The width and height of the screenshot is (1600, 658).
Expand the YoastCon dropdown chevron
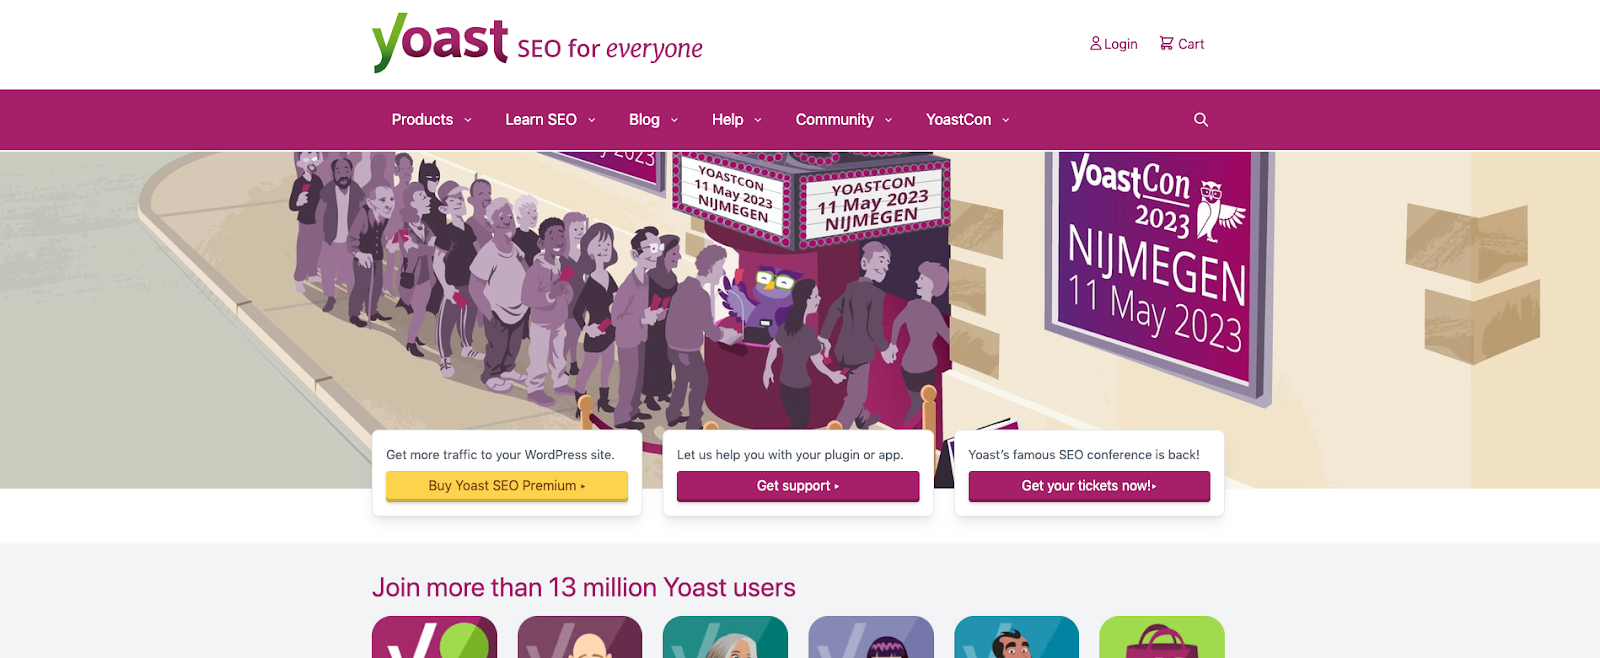tap(1006, 120)
